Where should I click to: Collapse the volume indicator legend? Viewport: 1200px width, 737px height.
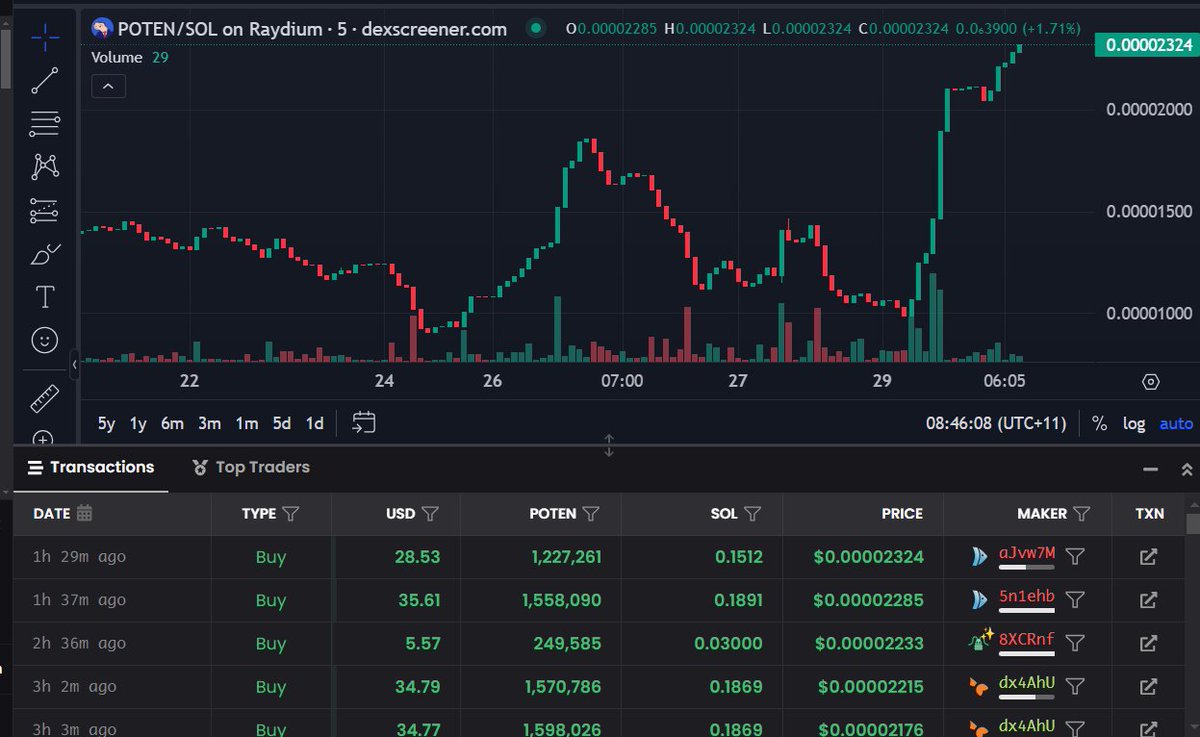click(x=108, y=86)
